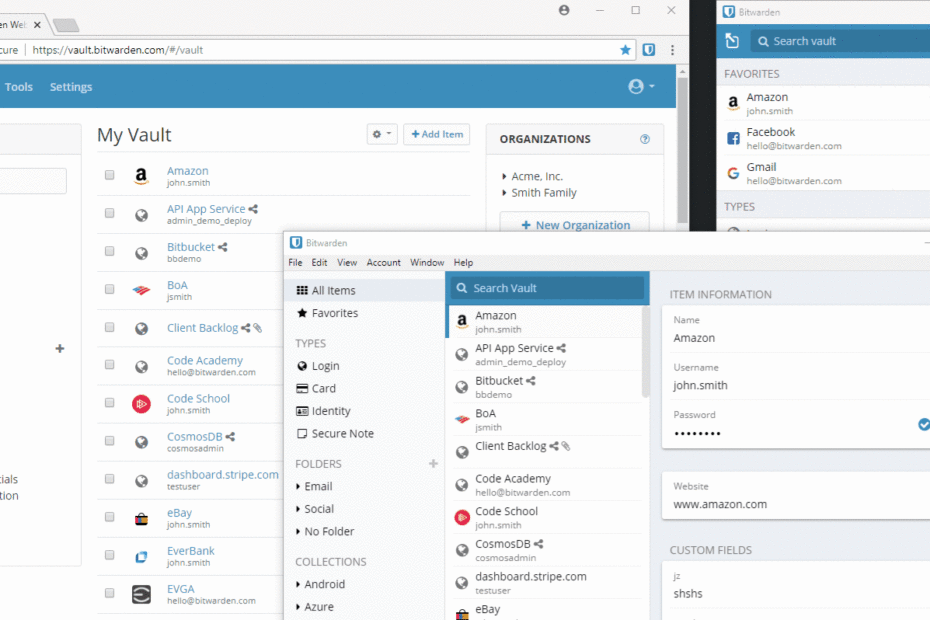Open the View menu in Bitwarden desktop
This screenshot has width=930, height=620.
pyautogui.click(x=347, y=263)
